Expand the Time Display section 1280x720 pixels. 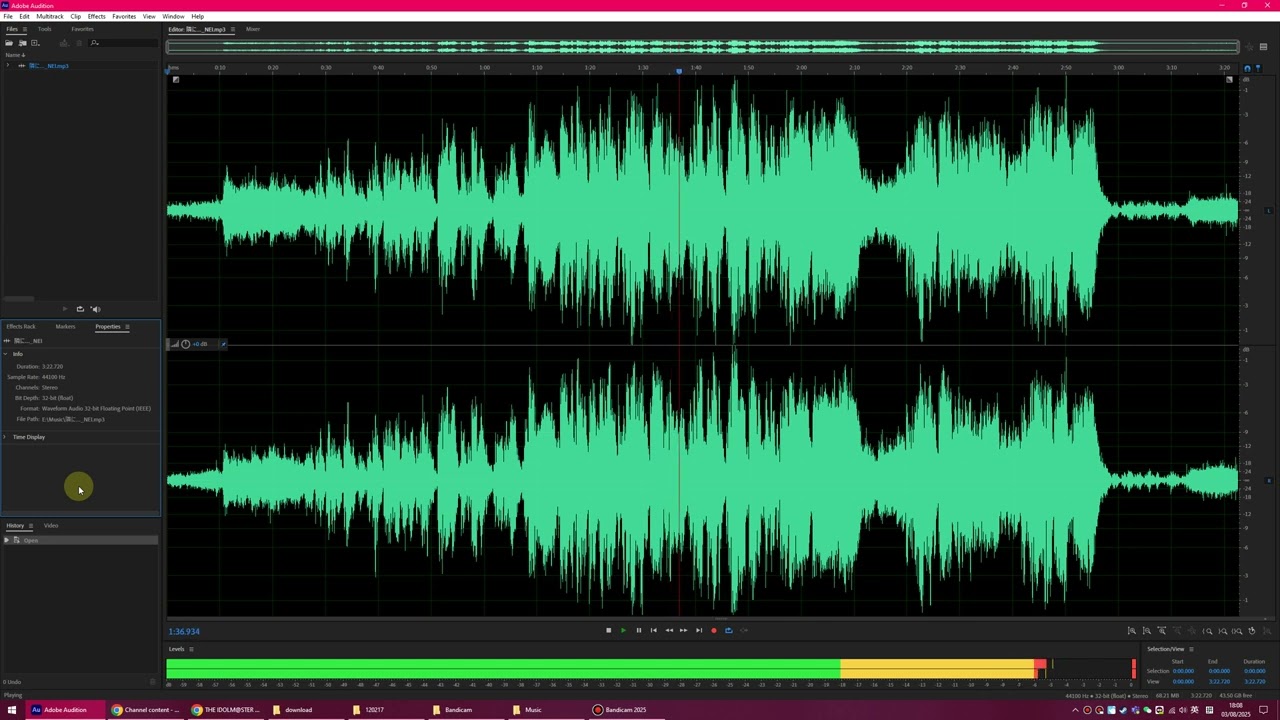point(5,437)
